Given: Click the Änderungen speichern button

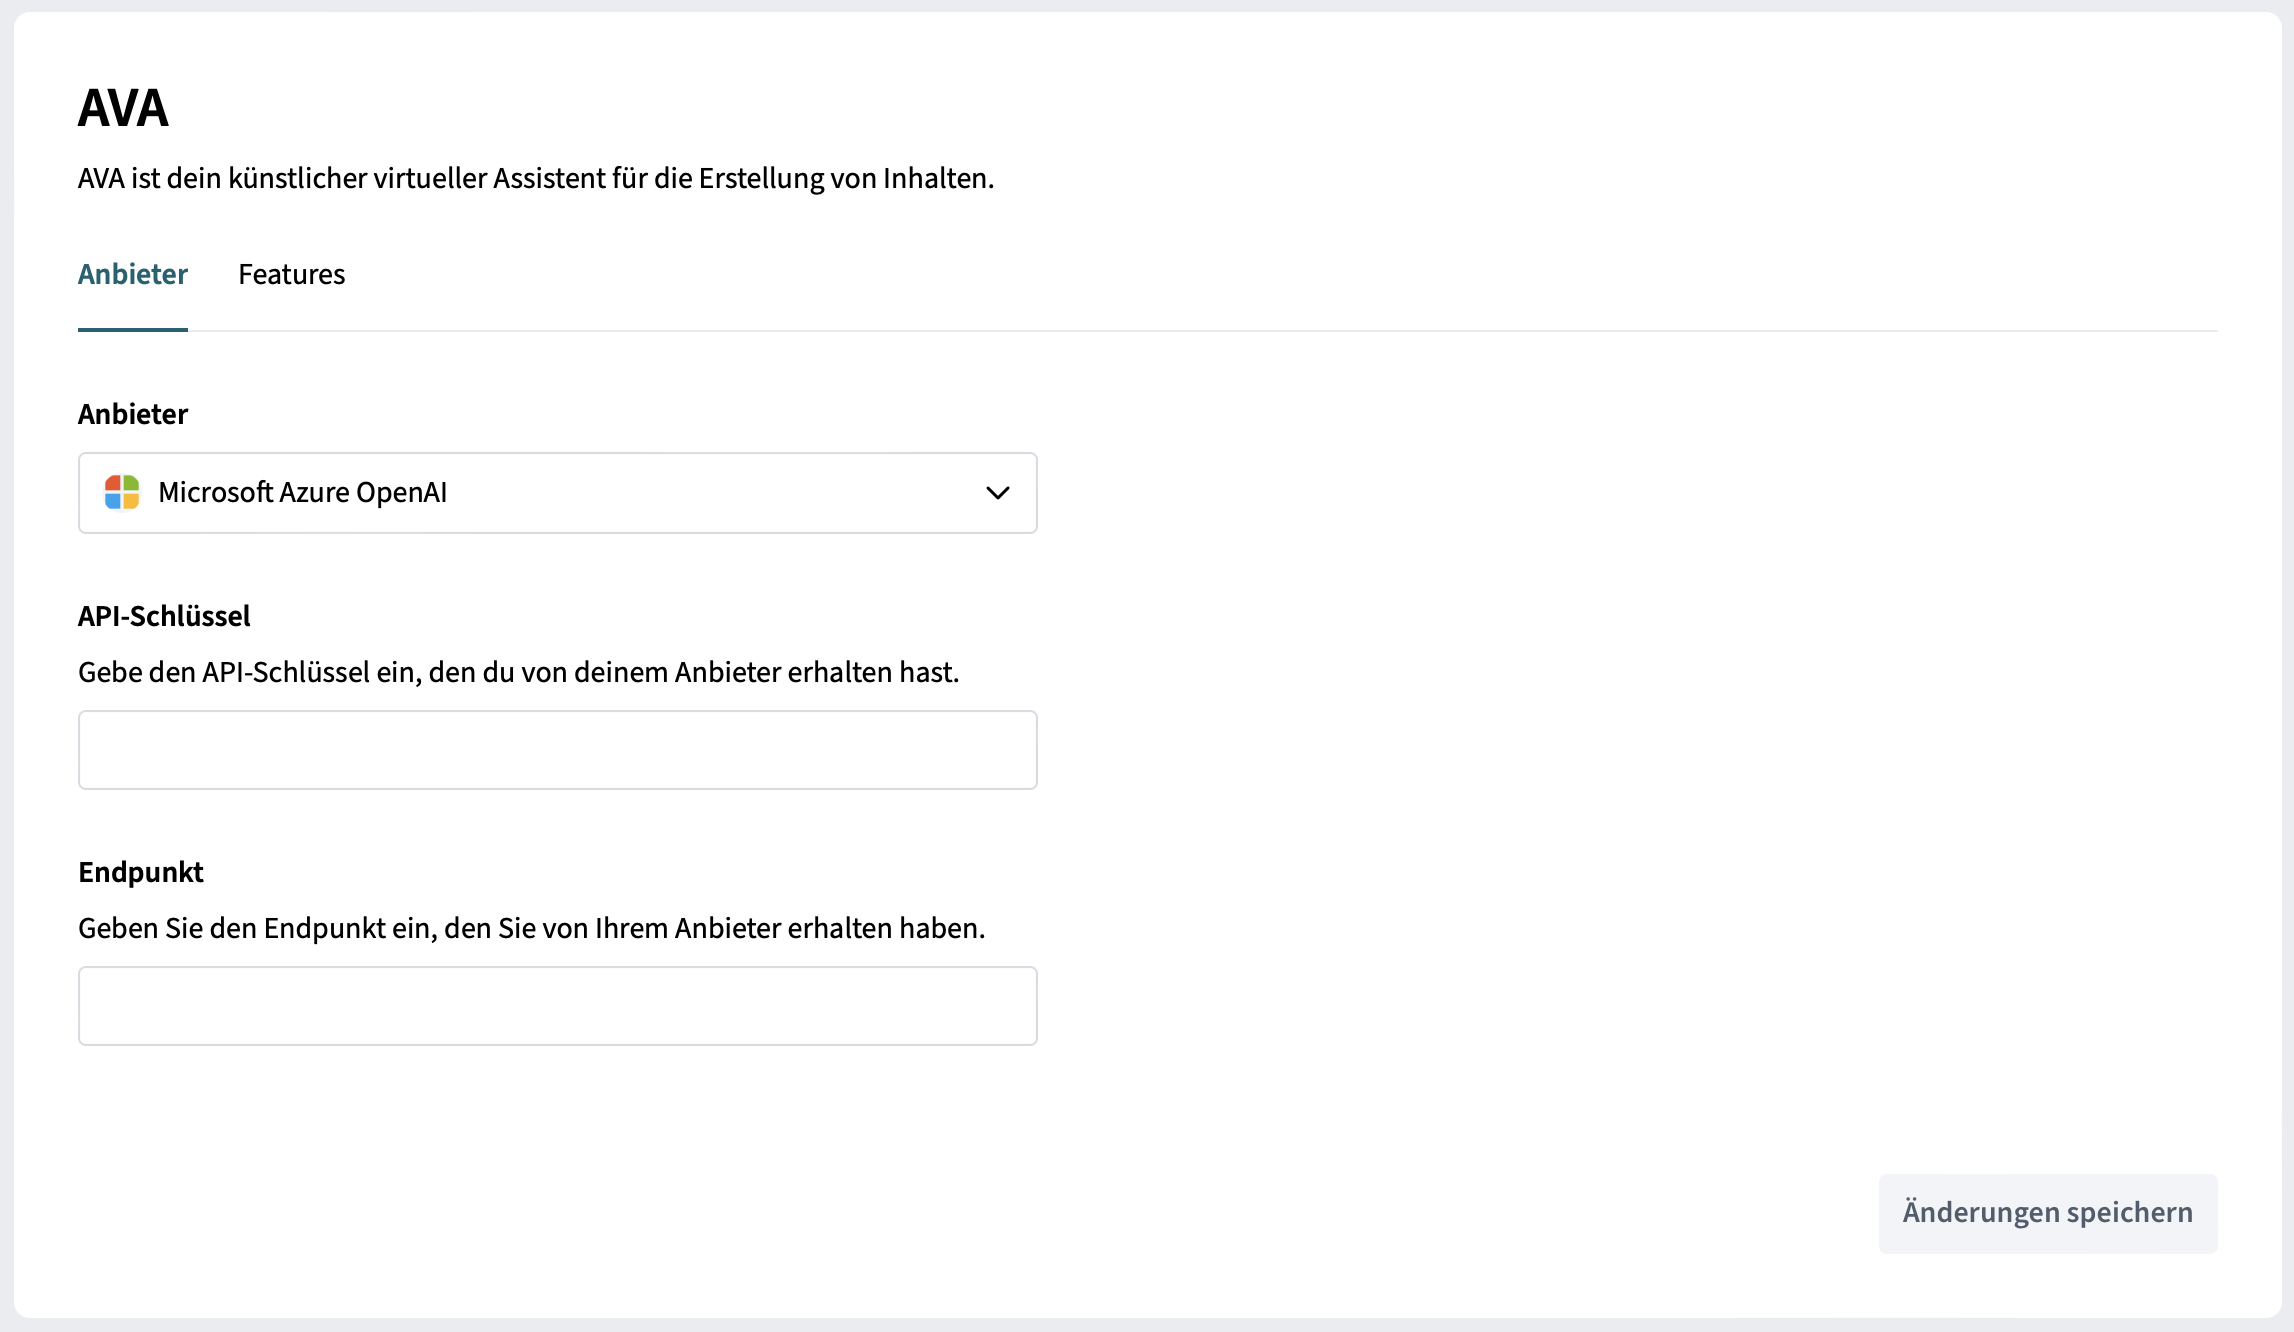Looking at the screenshot, I should (2046, 1212).
